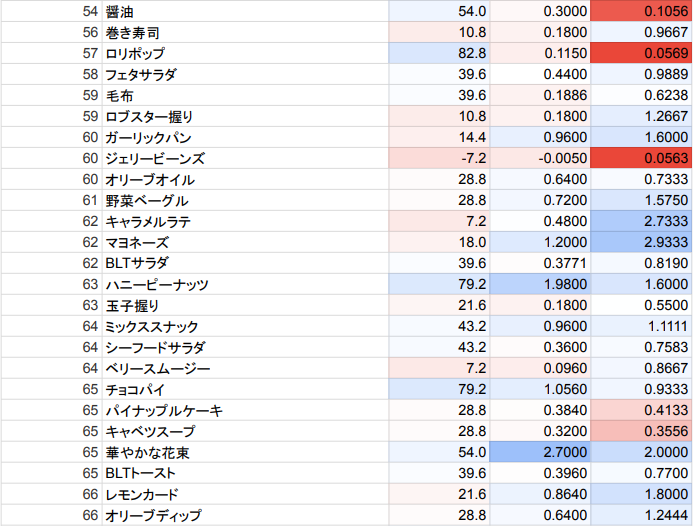Select the 0.9889 value cell
The width and height of the screenshot is (693, 526).
tap(641, 74)
